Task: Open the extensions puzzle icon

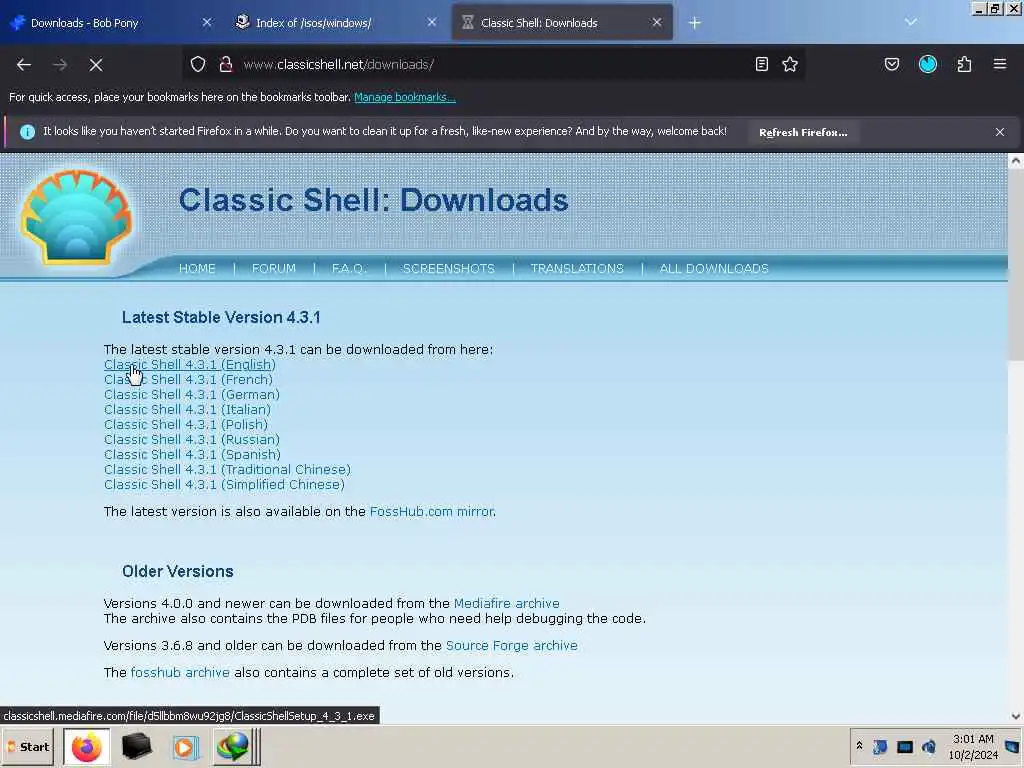Action: (x=964, y=64)
